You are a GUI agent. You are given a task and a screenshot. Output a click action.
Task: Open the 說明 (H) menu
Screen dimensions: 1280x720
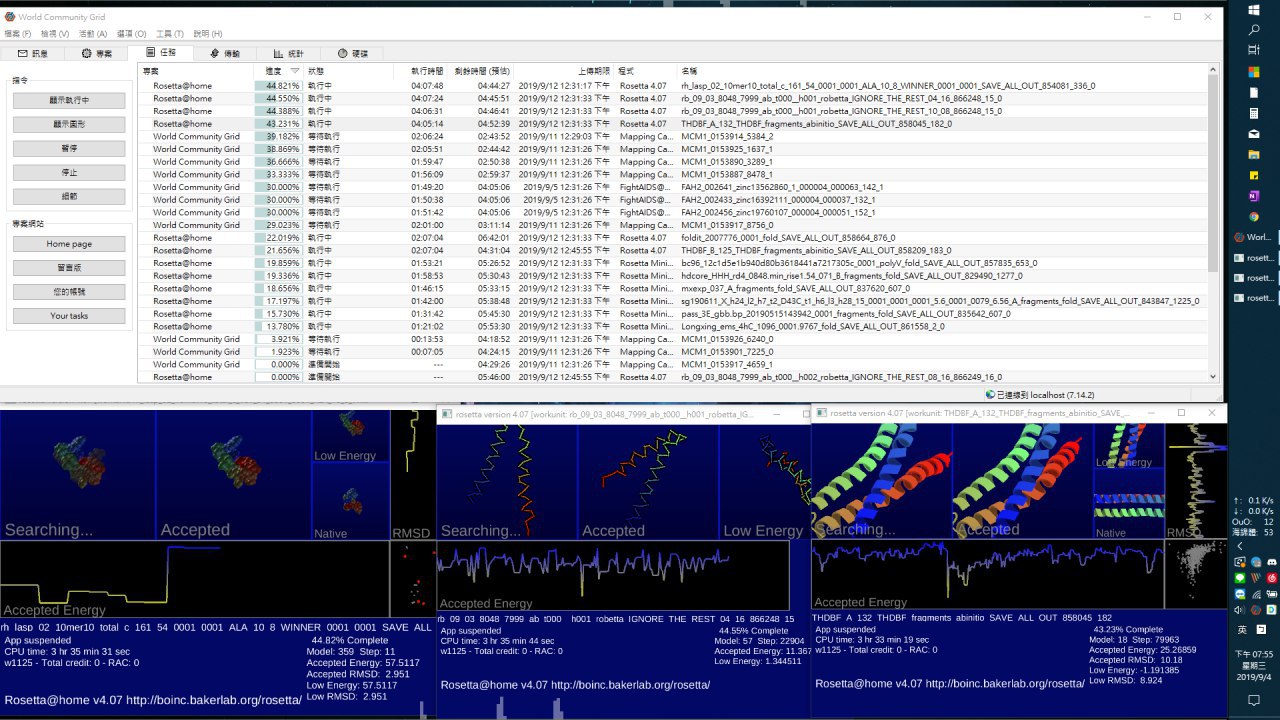pos(207,34)
